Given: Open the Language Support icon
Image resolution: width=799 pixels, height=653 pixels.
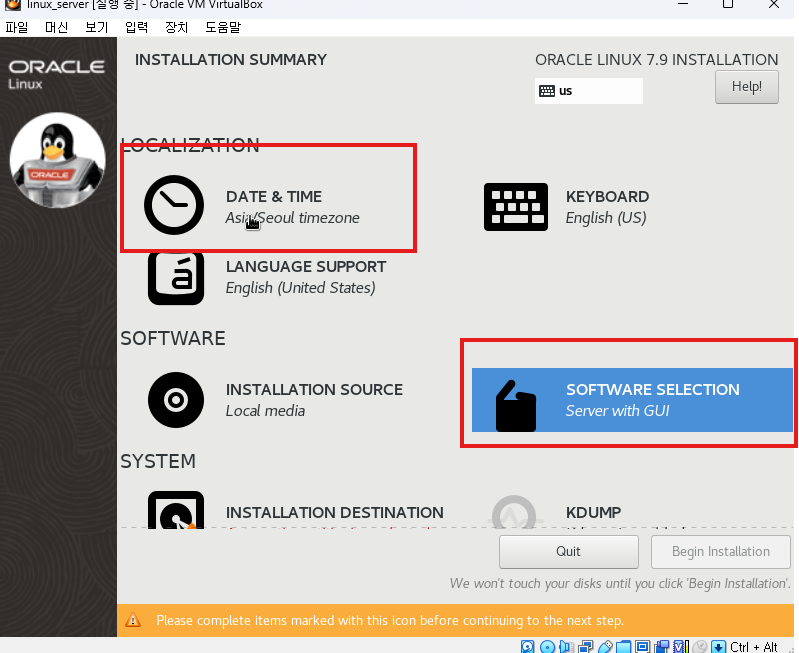Looking at the screenshot, I should tap(176, 278).
